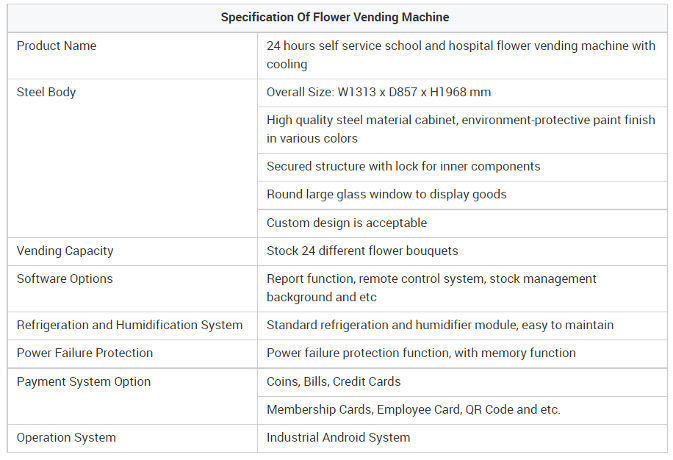
Task: Select the 'Power Failure Protection' row label
Action: pyautogui.click(x=85, y=352)
